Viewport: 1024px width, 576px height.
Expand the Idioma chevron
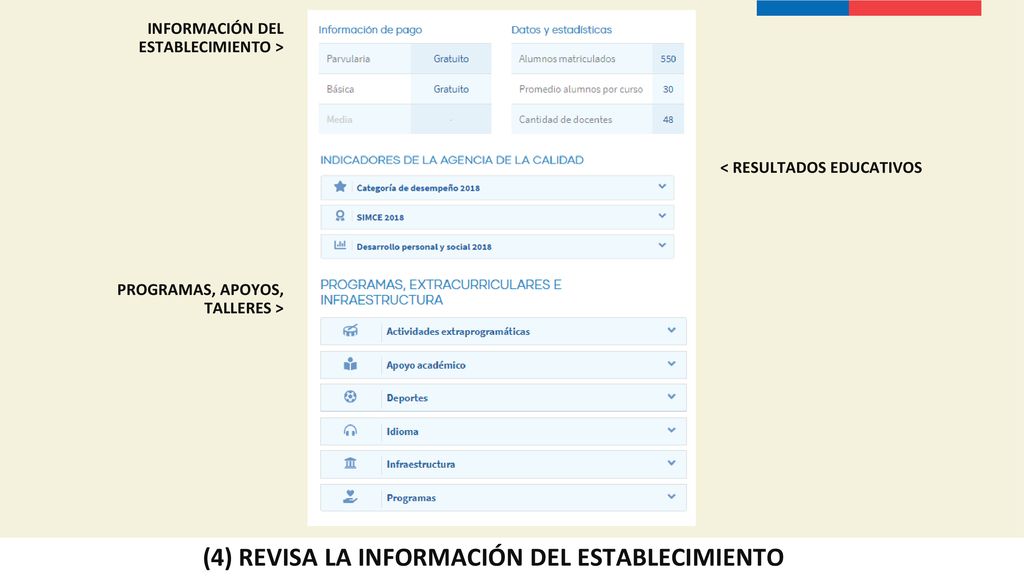[671, 430]
